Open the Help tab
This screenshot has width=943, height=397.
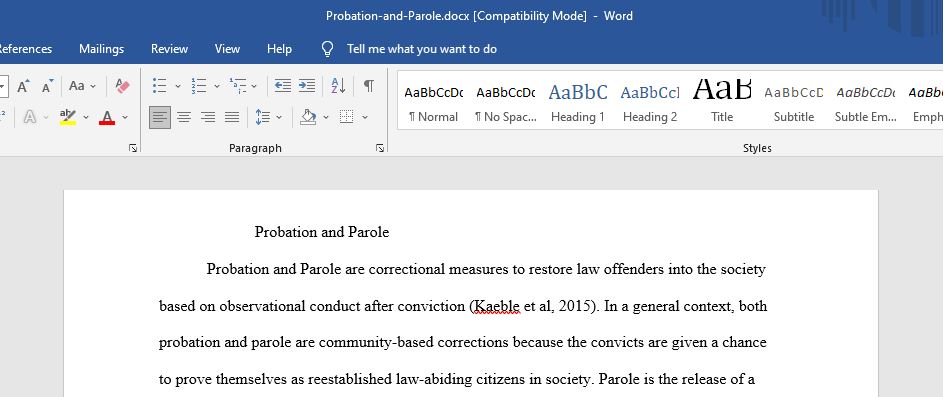coord(279,49)
